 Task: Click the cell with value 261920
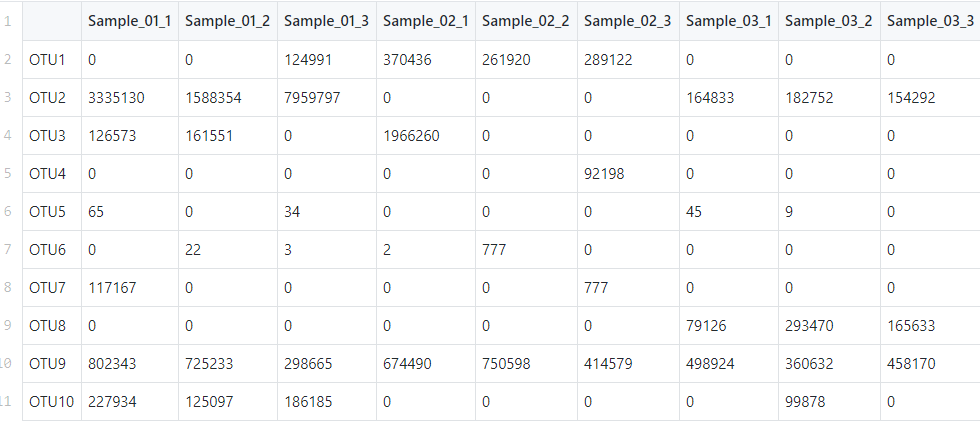pyautogui.click(x=526, y=60)
